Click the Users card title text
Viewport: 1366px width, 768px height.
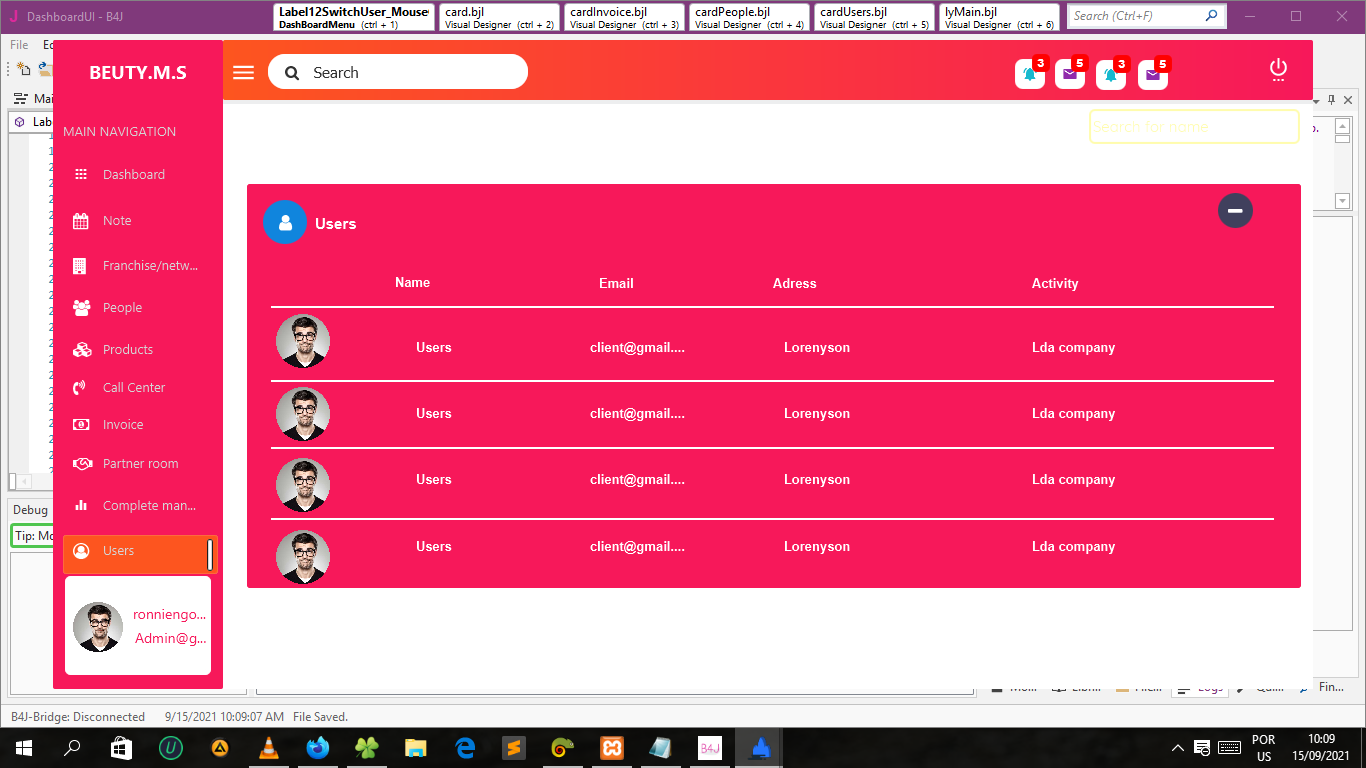(336, 224)
